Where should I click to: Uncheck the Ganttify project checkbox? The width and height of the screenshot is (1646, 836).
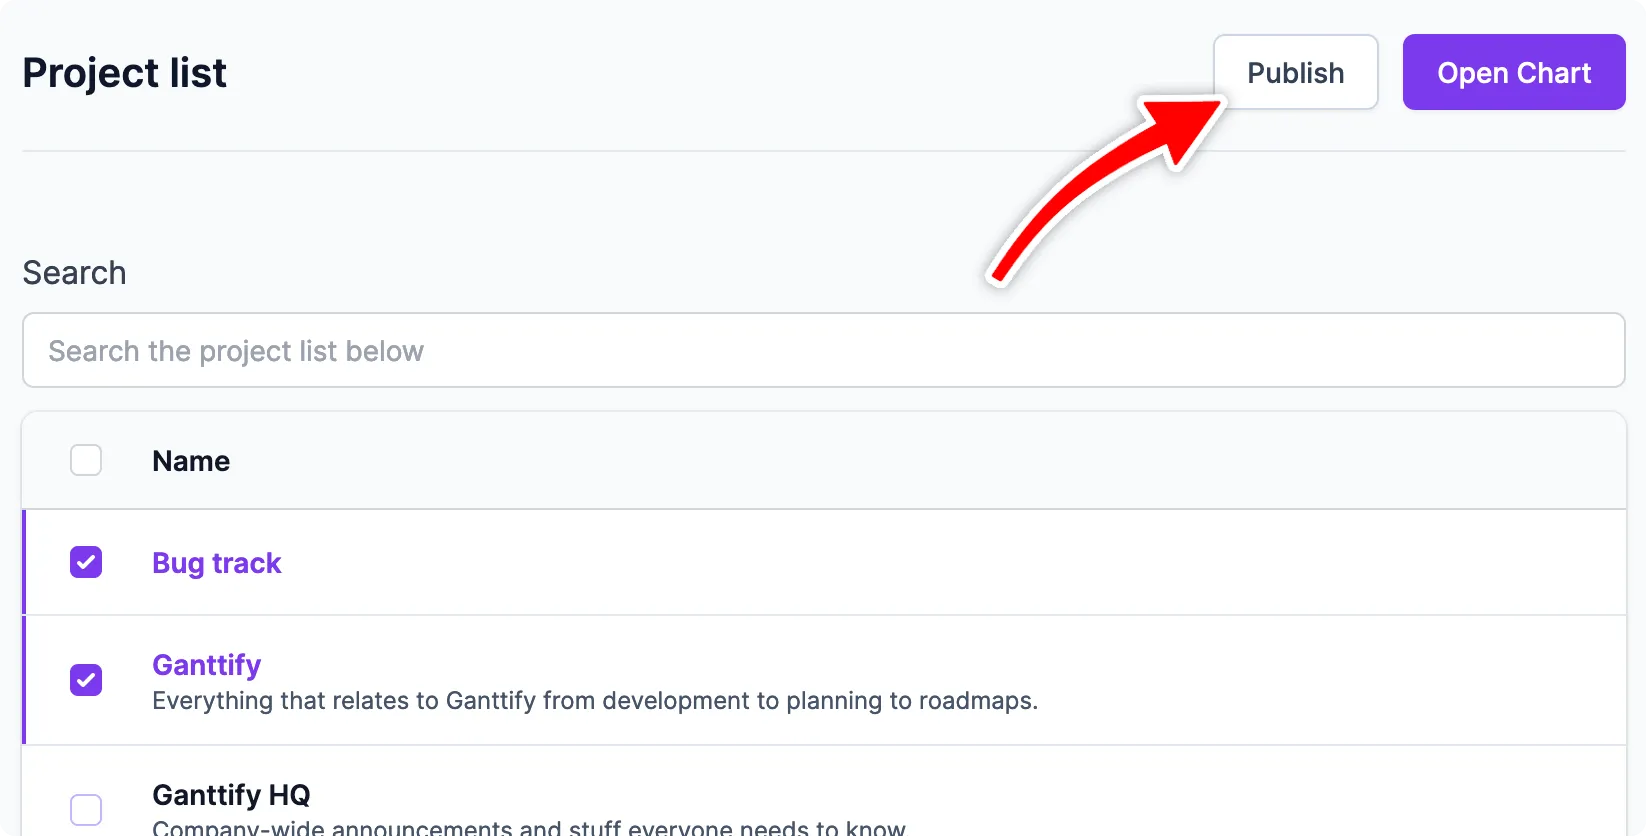tap(86, 680)
